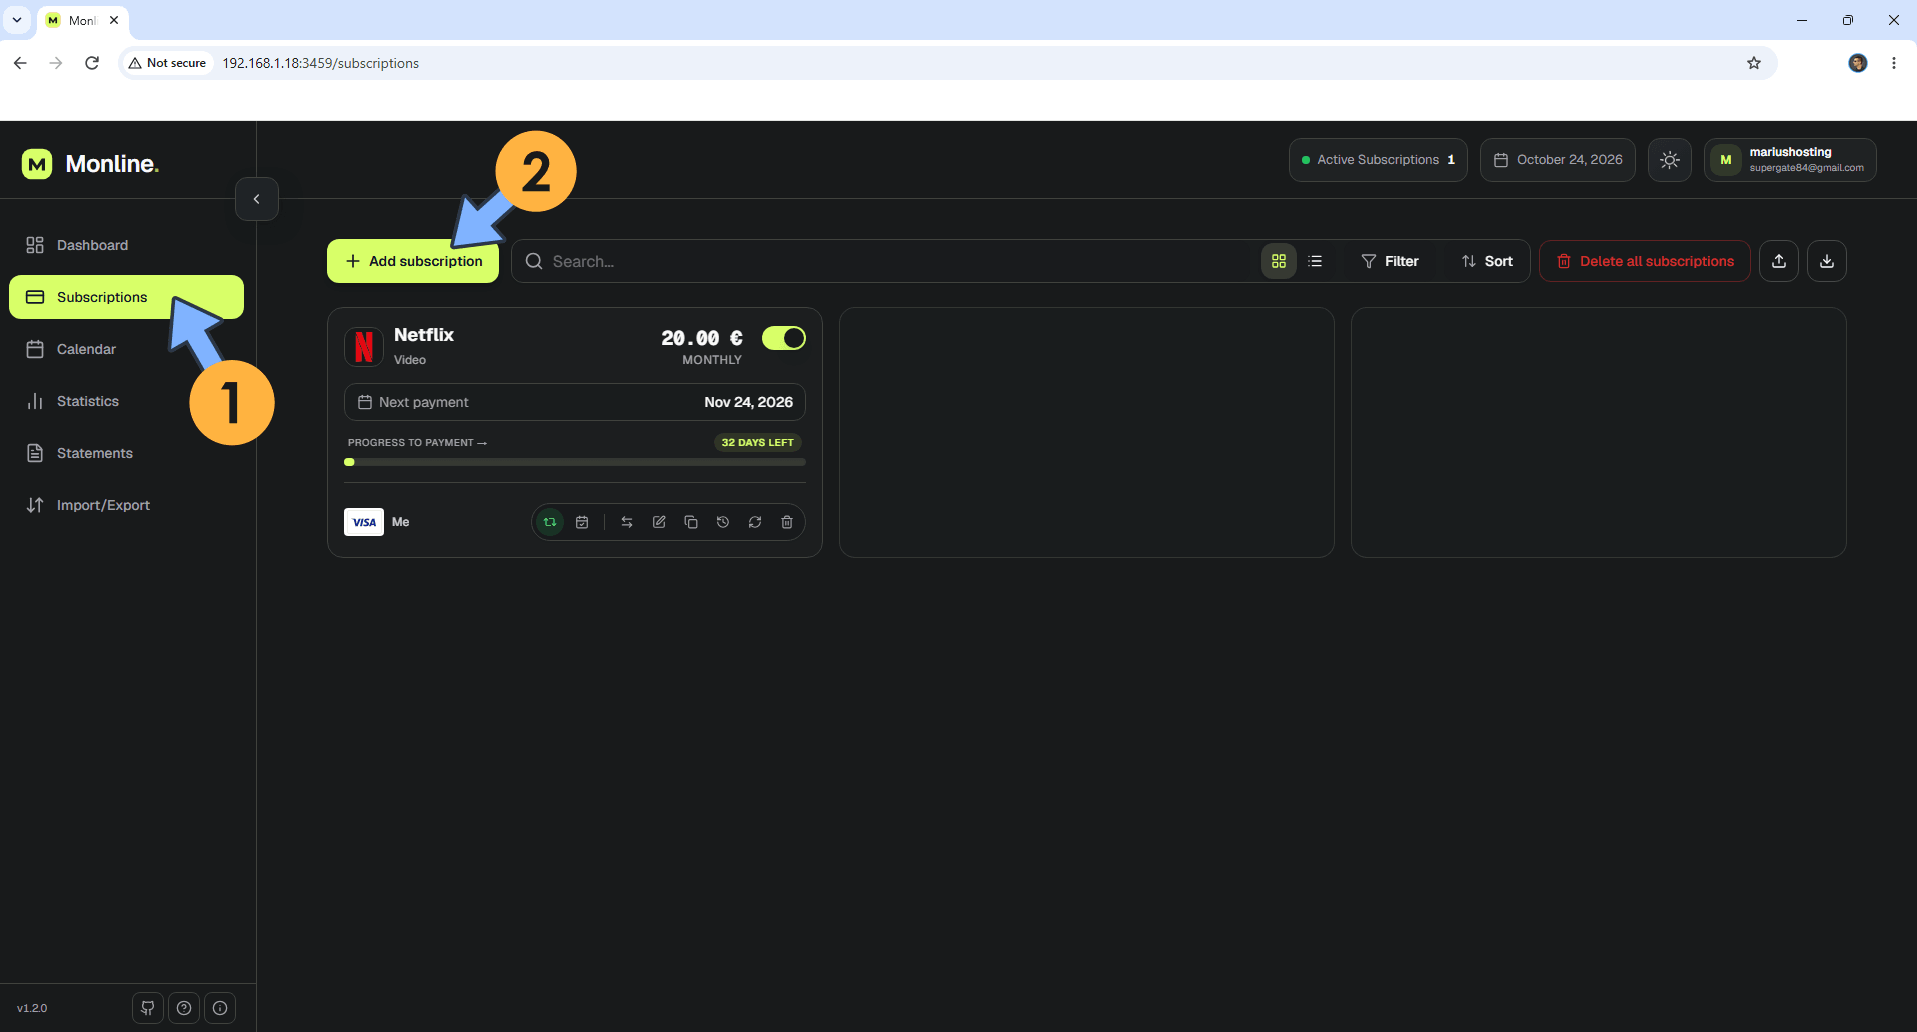Disable the Netflix subscription switch
1917x1032 pixels.
[x=784, y=338]
